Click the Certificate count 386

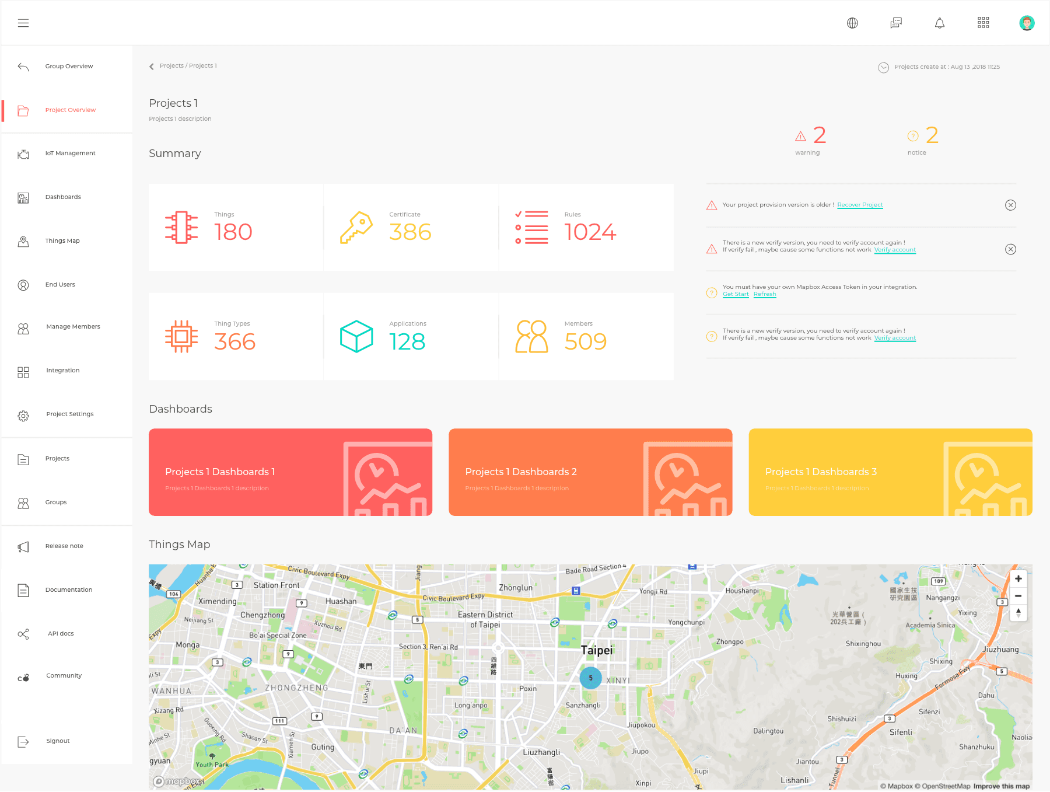pos(410,232)
